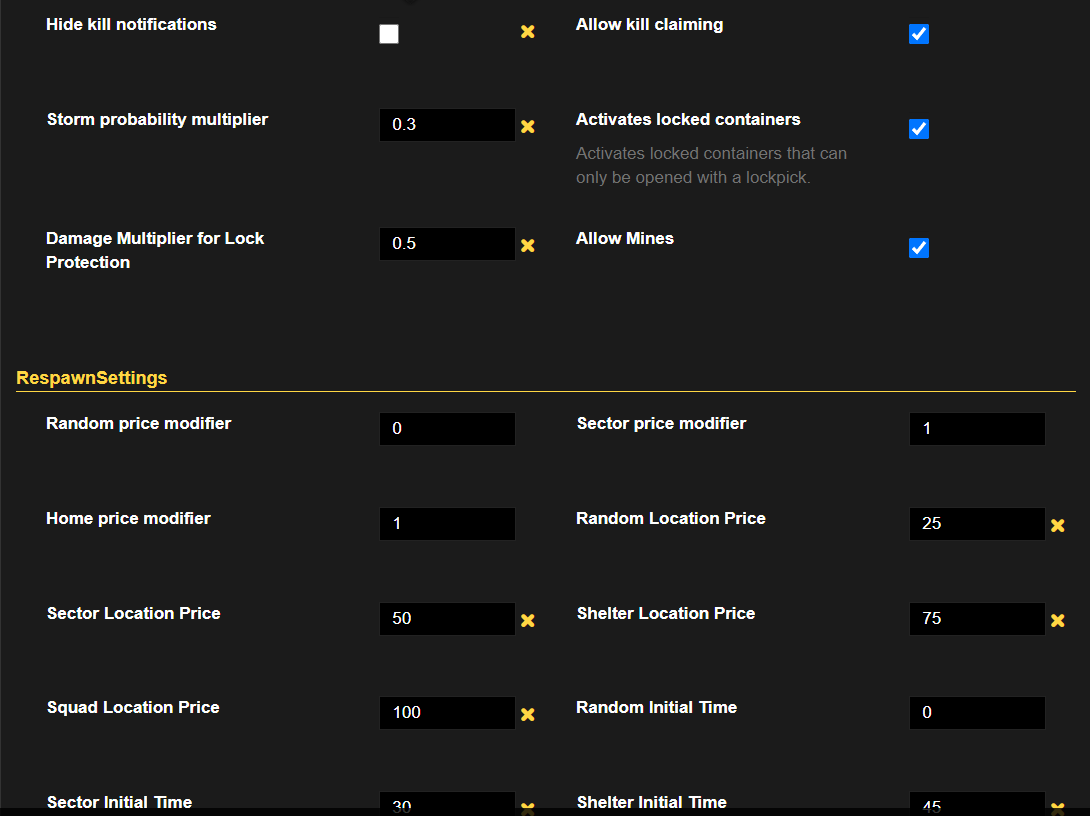
Task: Select the Random price modifier input
Action: [447, 429]
